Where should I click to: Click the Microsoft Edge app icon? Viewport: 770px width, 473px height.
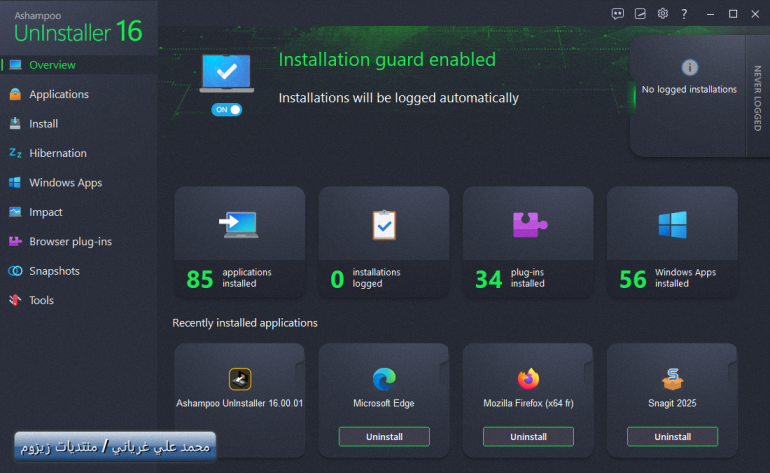[384, 379]
